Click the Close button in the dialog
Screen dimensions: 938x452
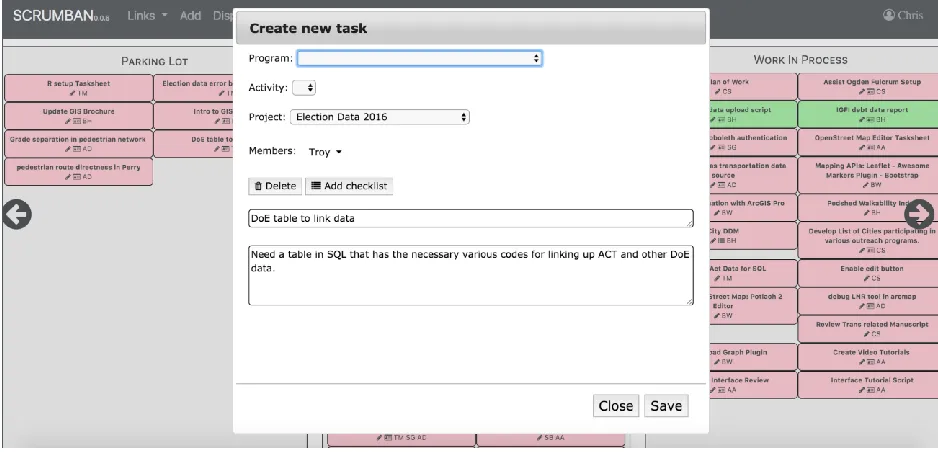click(x=616, y=406)
